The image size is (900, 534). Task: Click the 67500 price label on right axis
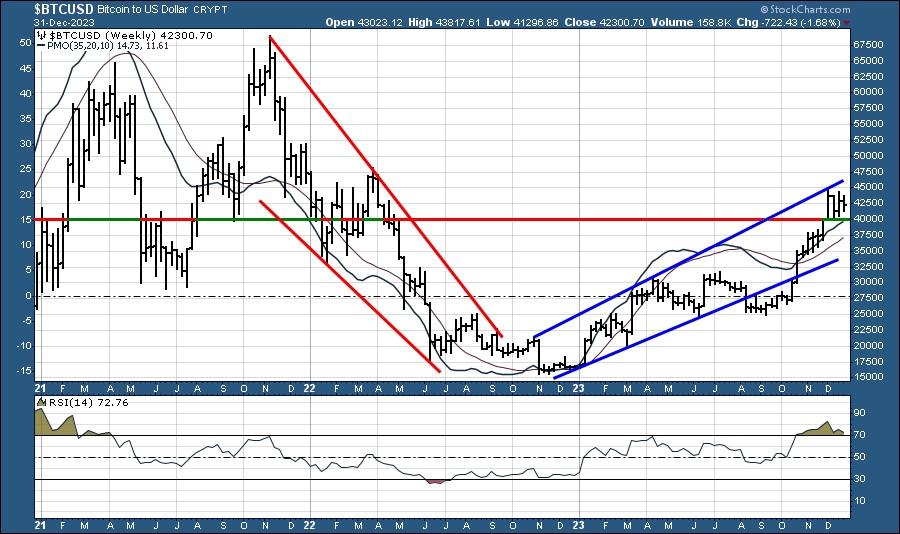click(x=868, y=45)
